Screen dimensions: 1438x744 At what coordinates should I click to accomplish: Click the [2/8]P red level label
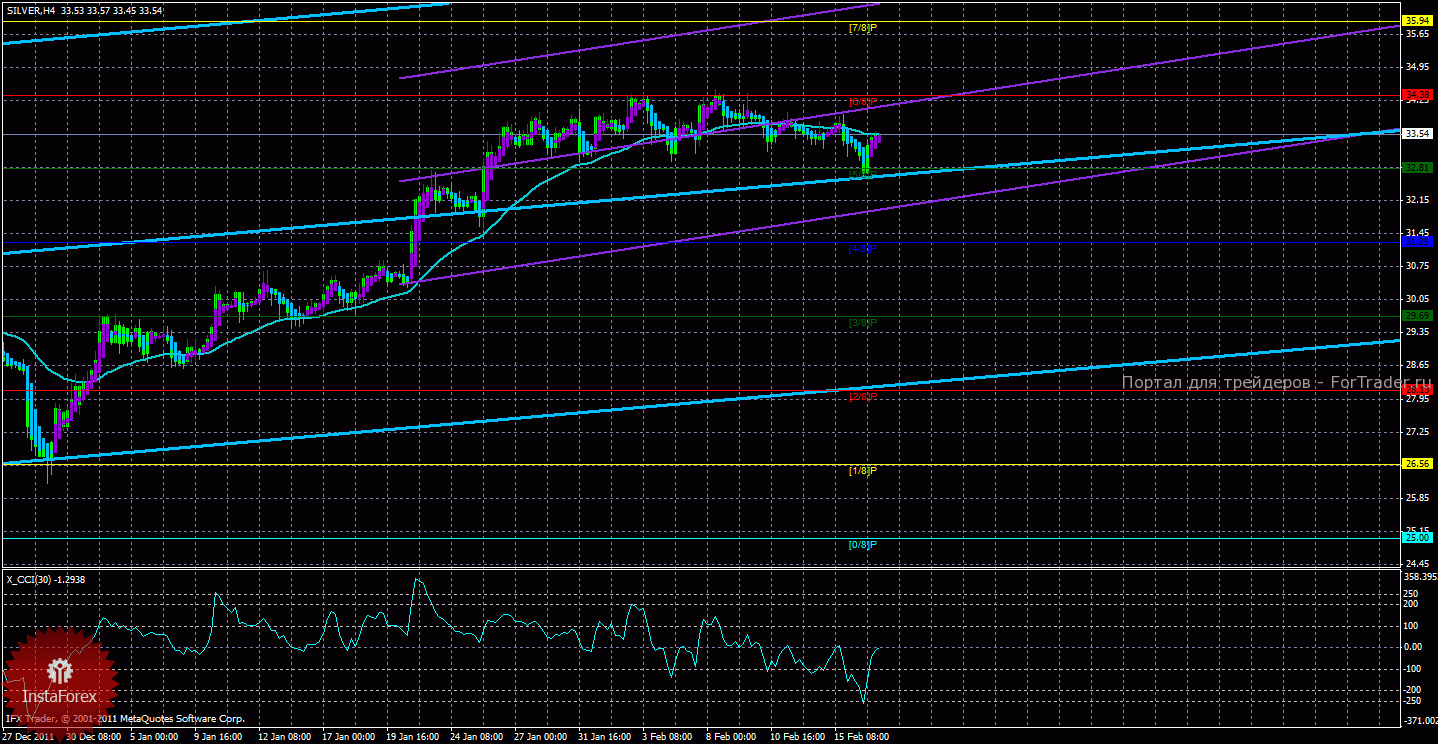[862, 396]
